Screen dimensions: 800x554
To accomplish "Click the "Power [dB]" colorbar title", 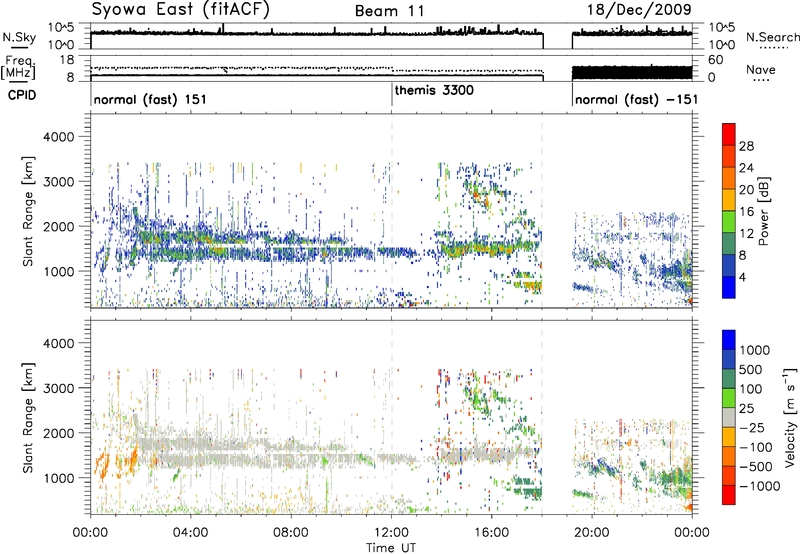I will (763, 211).
